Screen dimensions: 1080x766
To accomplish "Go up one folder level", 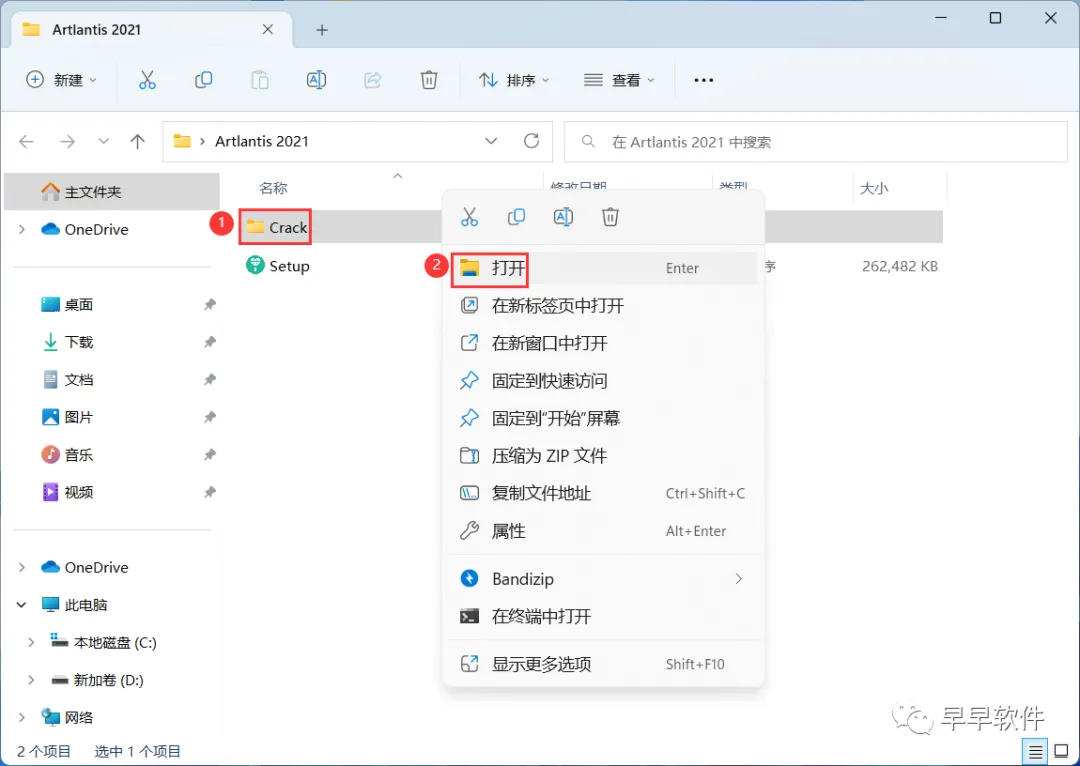I will (x=138, y=141).
